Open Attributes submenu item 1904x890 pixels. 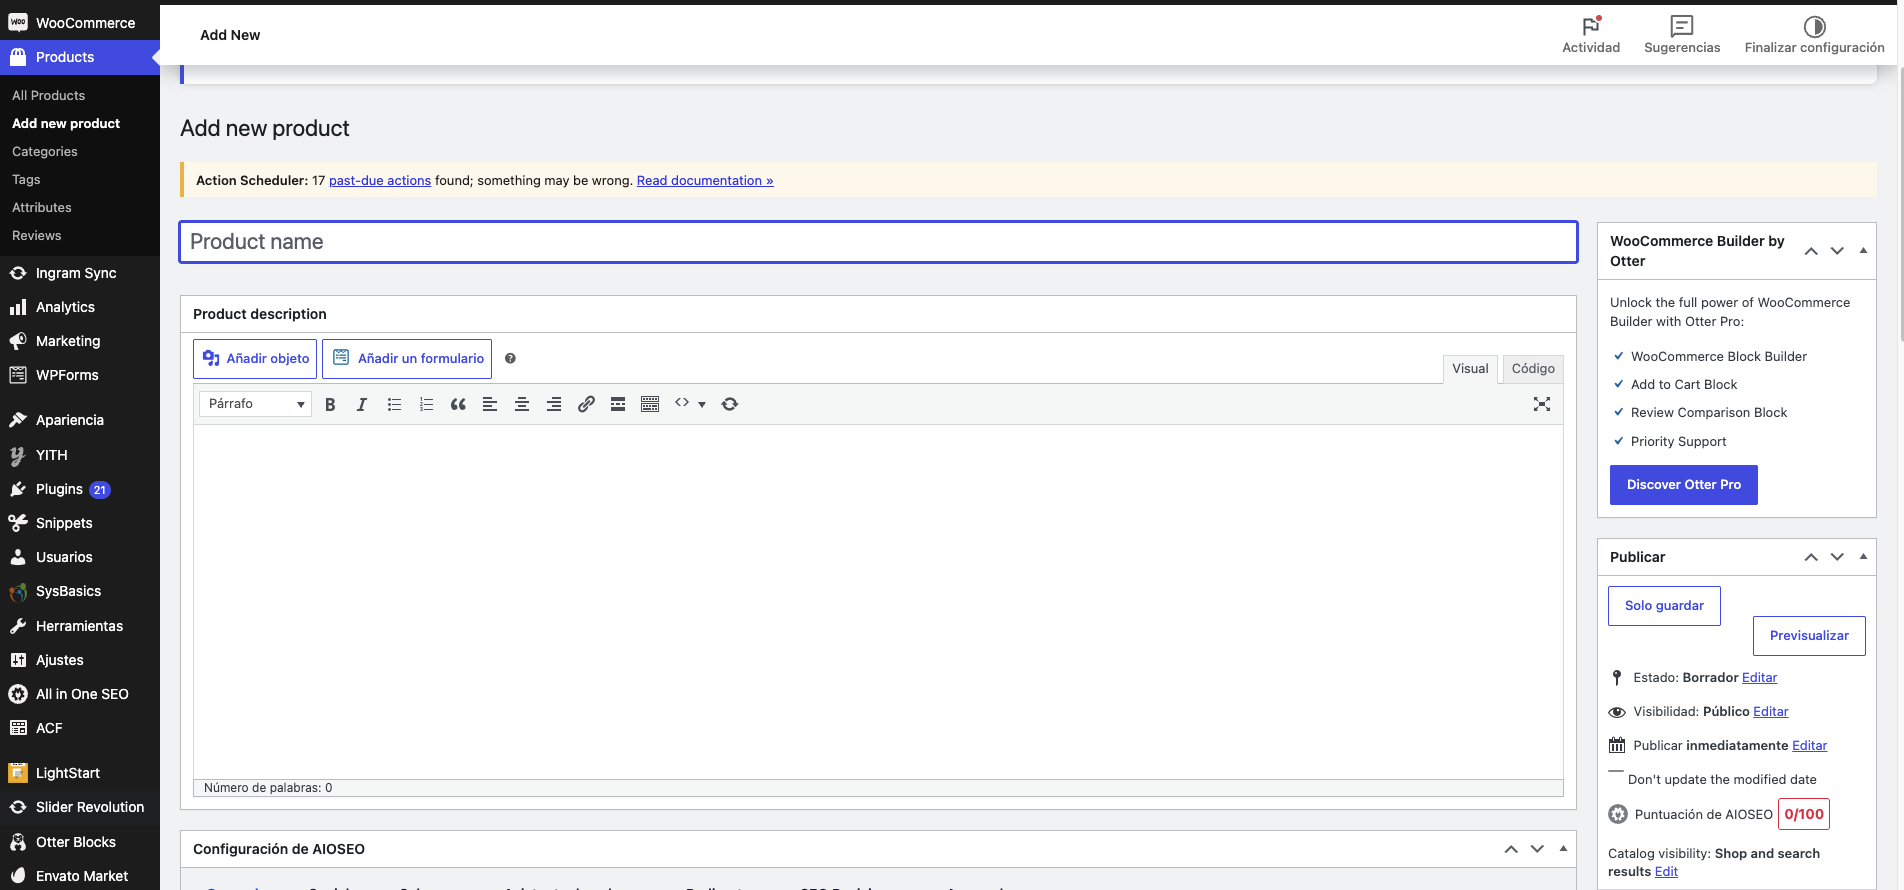coord(42,207)
